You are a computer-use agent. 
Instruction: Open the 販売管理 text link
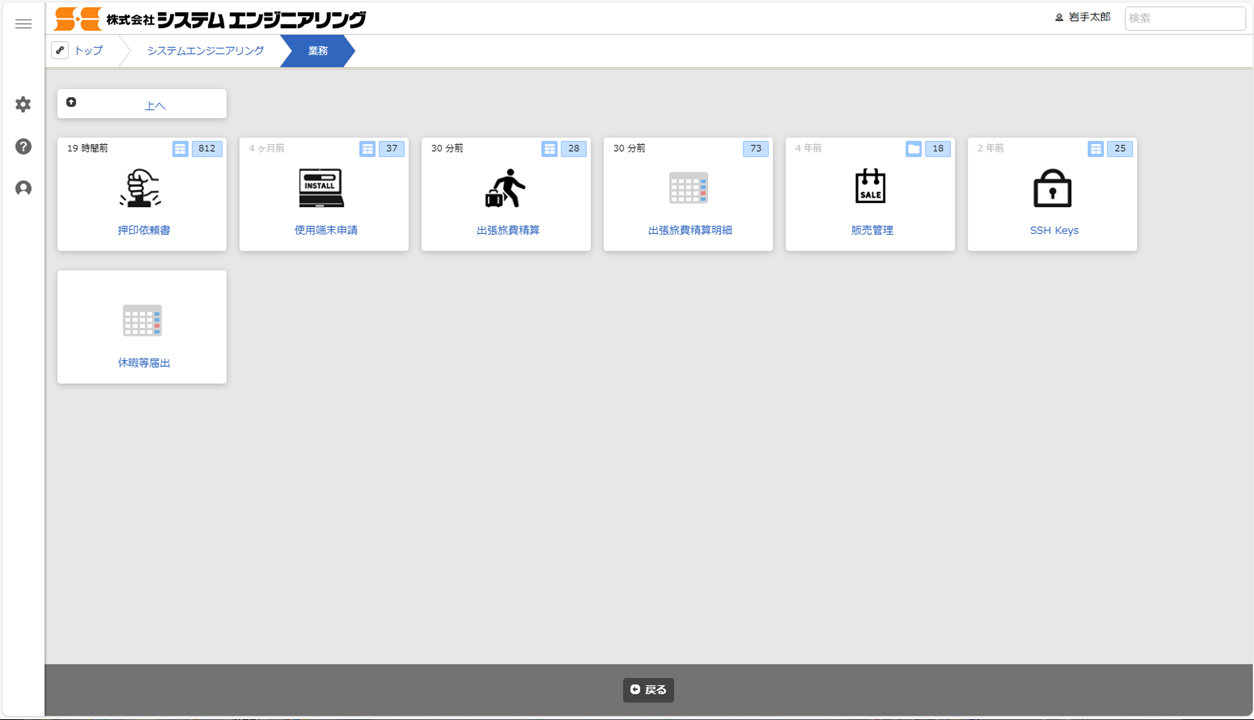[x=871, y=230]
